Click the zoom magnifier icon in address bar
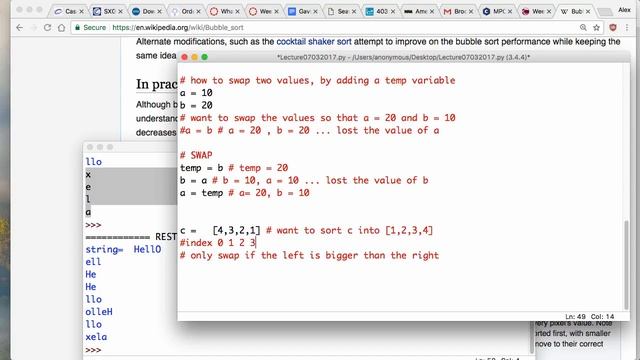The image size is (640, 360). point(583,27)
